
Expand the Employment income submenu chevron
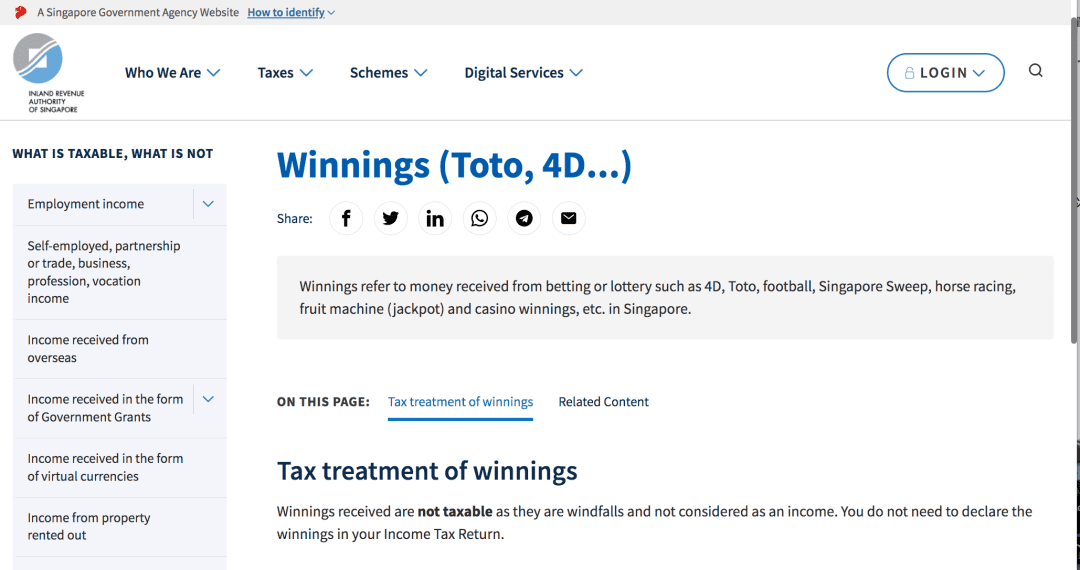(208, 204)
